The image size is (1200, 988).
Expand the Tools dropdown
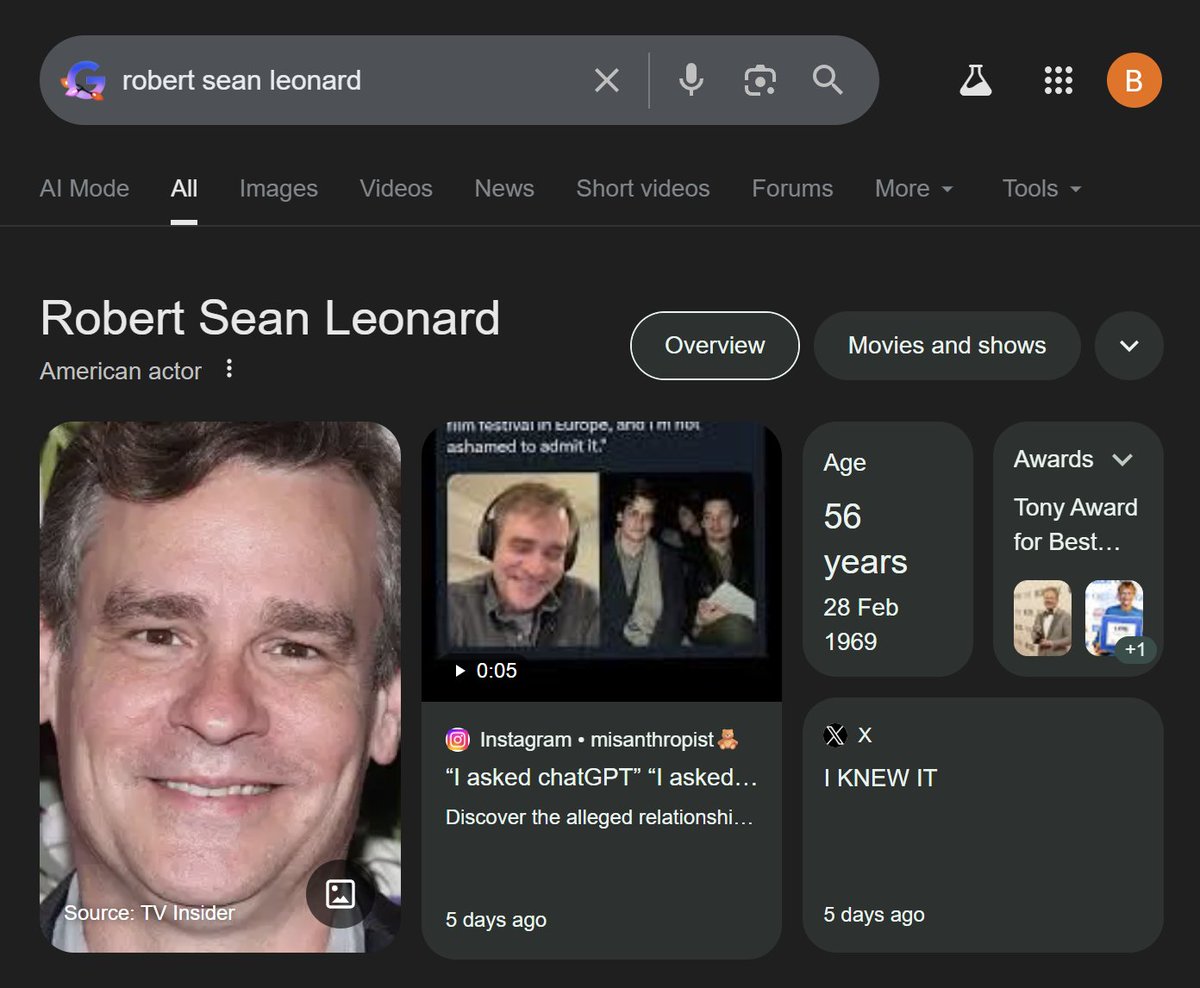(1042, 188)
